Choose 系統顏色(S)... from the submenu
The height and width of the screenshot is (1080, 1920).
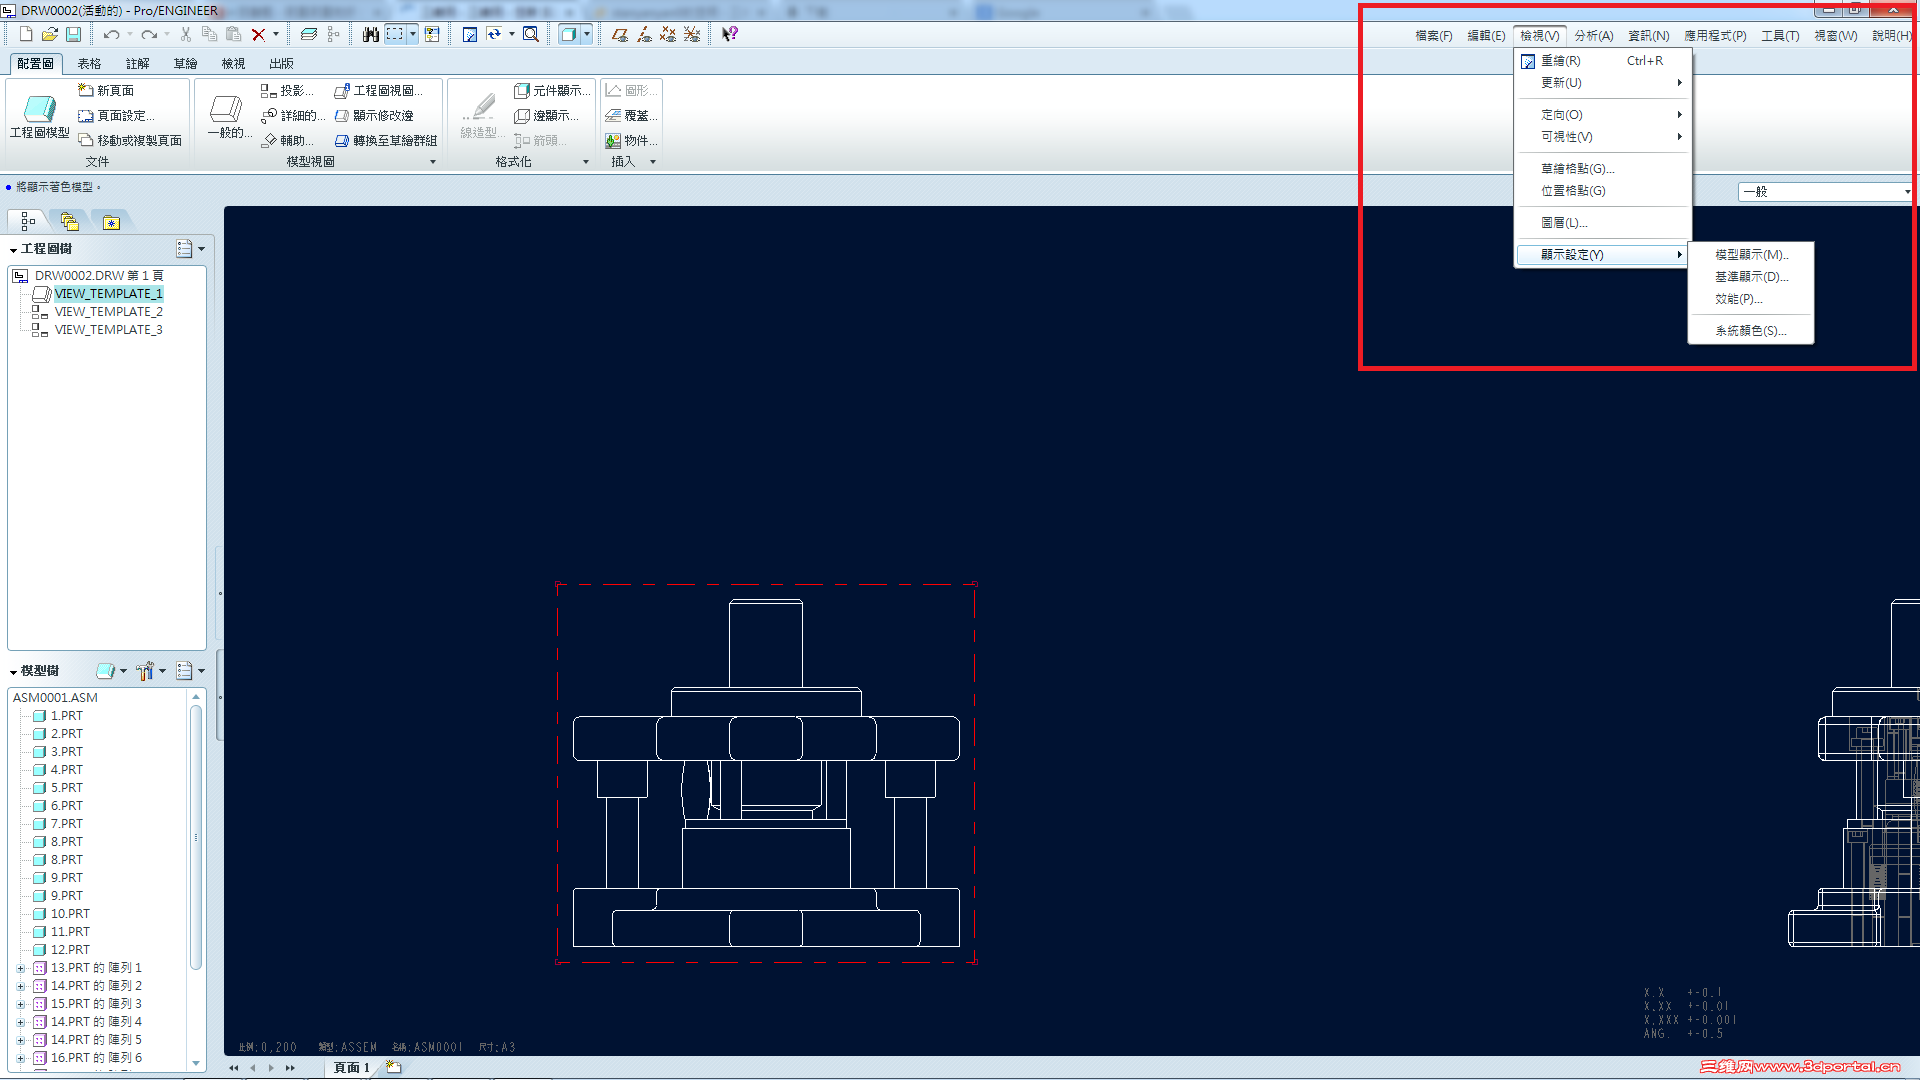pyautogui.click(x=1750, y=331)
